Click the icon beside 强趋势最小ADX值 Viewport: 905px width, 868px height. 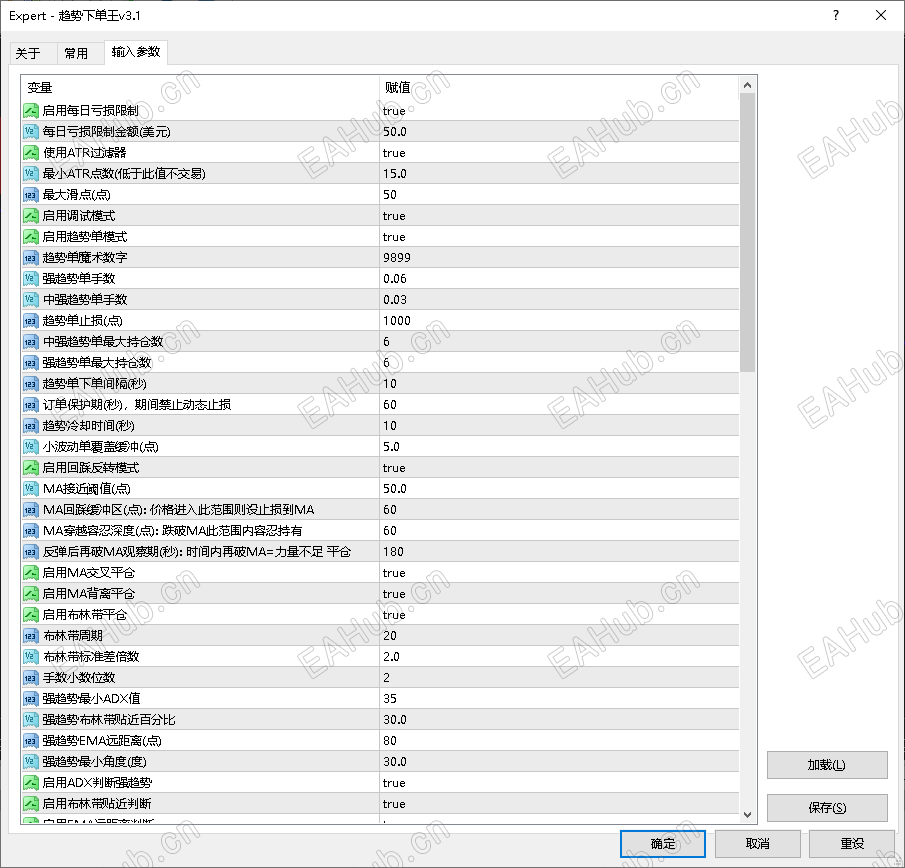click(31, 698)
